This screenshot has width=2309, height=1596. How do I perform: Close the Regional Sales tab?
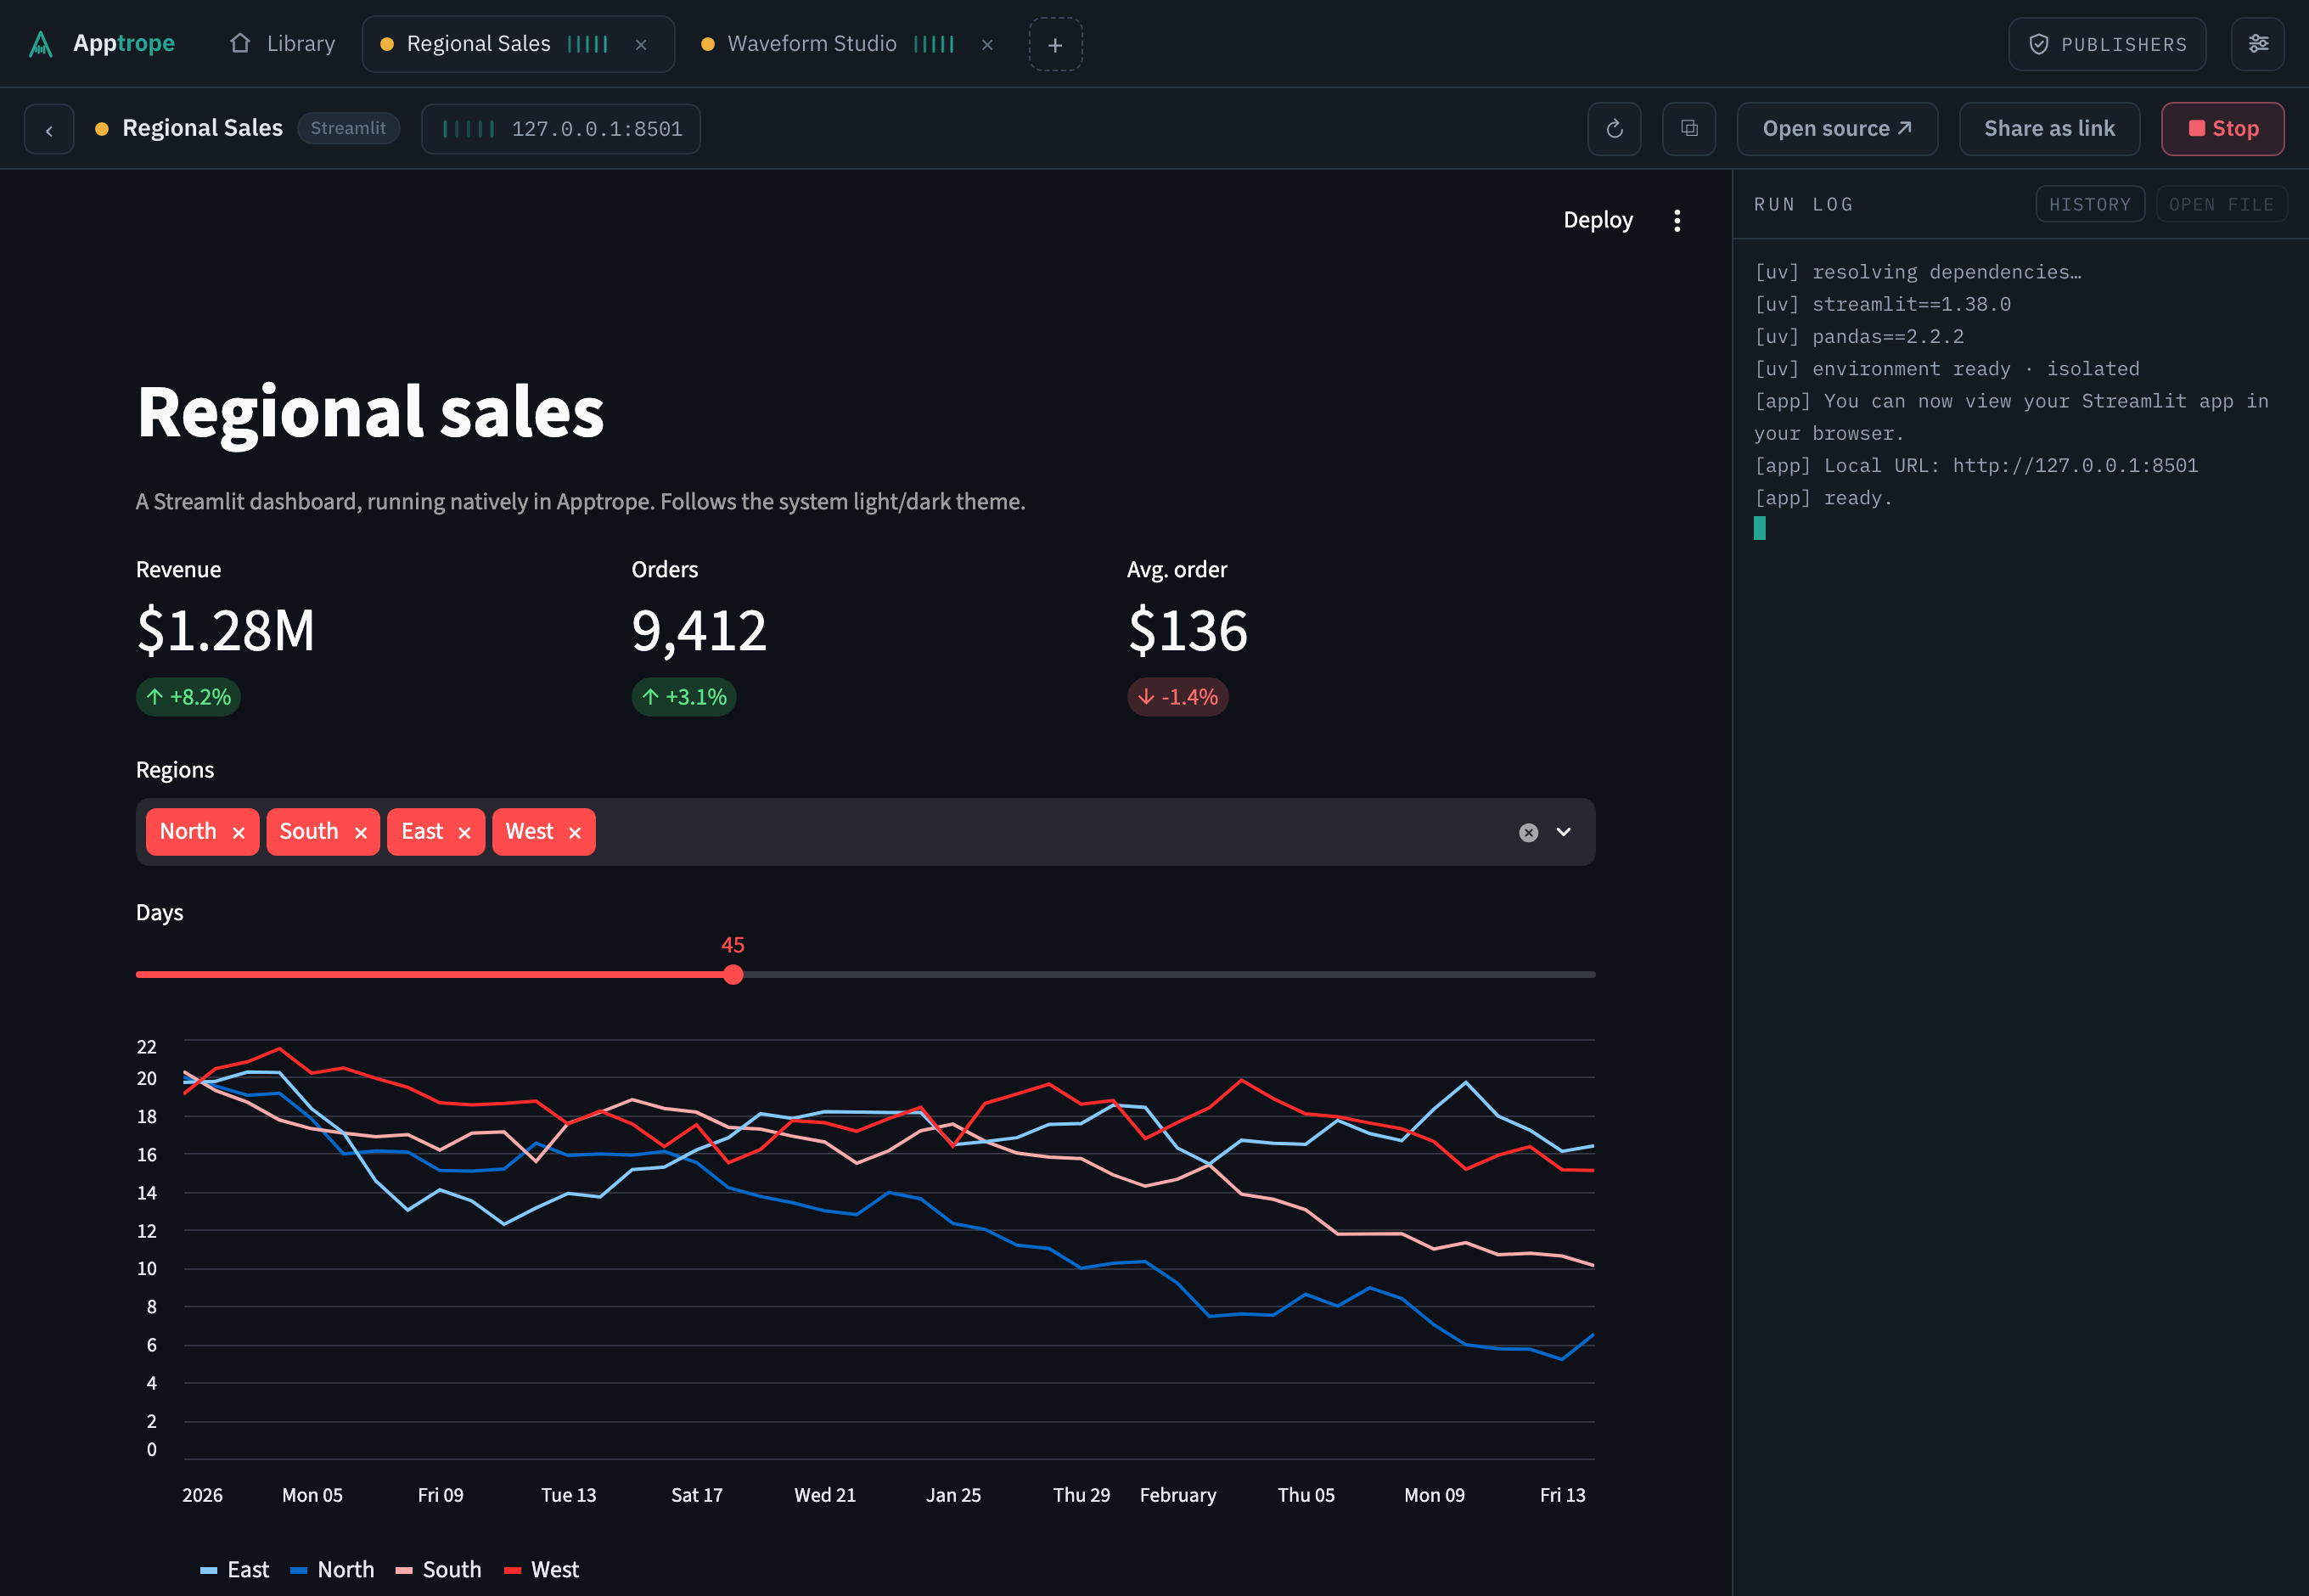pos(641,45)
